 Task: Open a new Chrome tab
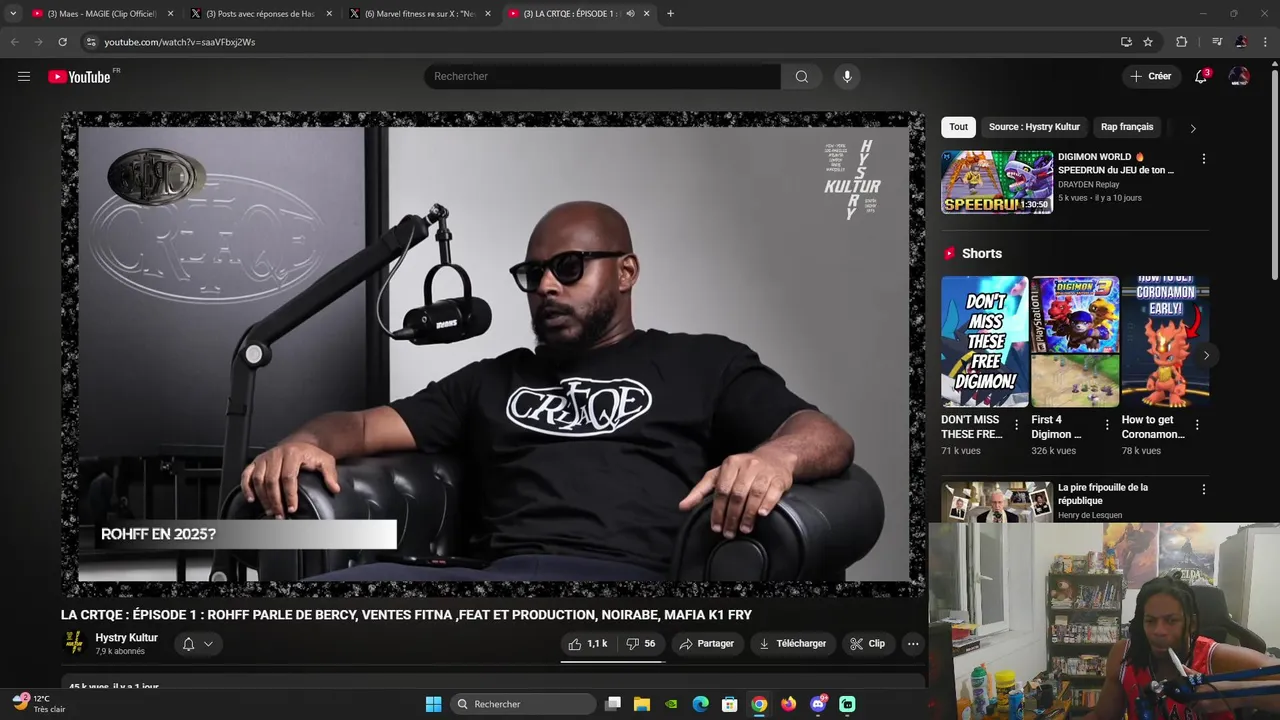[x=670, y=14]
